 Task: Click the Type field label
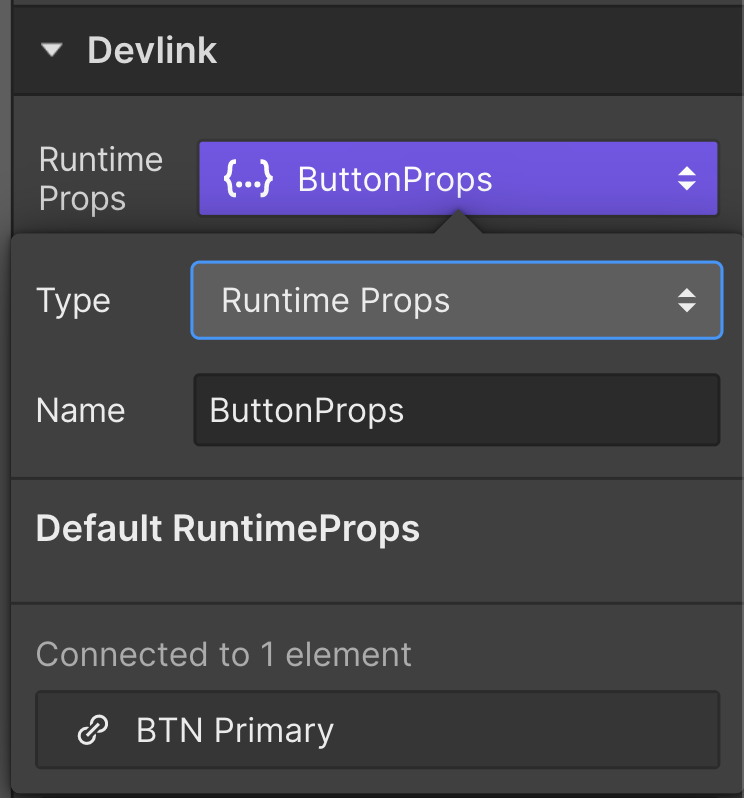pyautogui.click(x=73, y=301)
